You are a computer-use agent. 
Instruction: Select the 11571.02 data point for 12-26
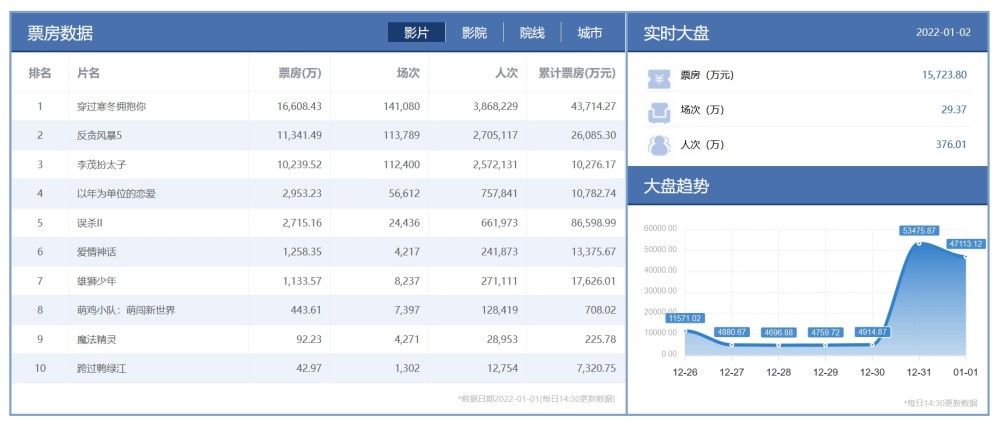(x=686, y=331)
